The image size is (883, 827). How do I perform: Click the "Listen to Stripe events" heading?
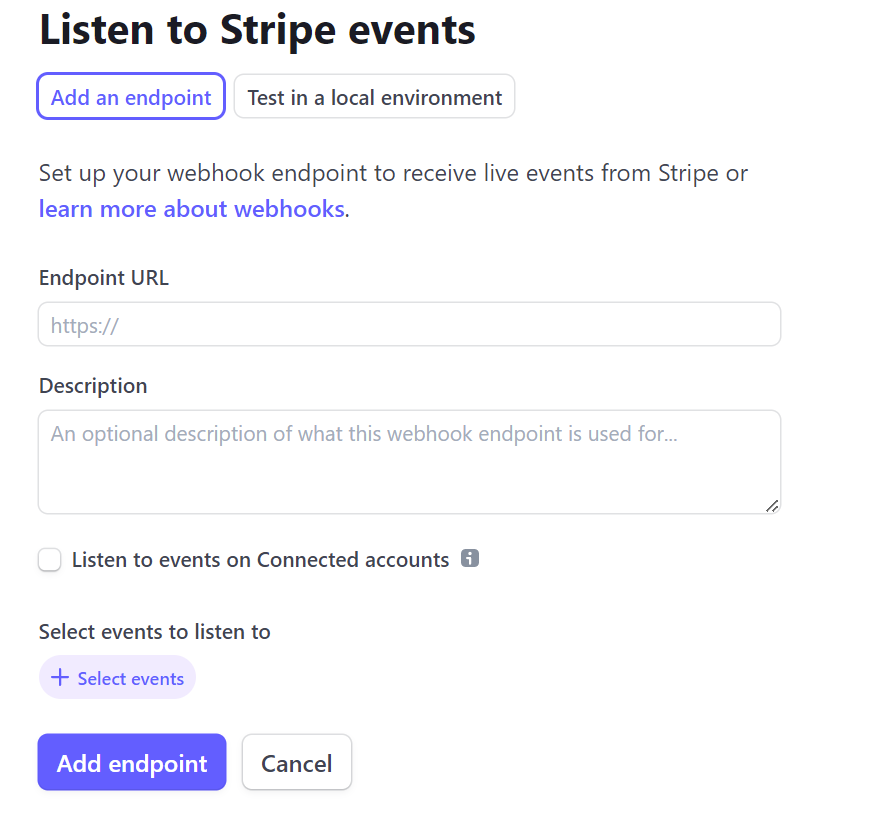pos(257,30)
